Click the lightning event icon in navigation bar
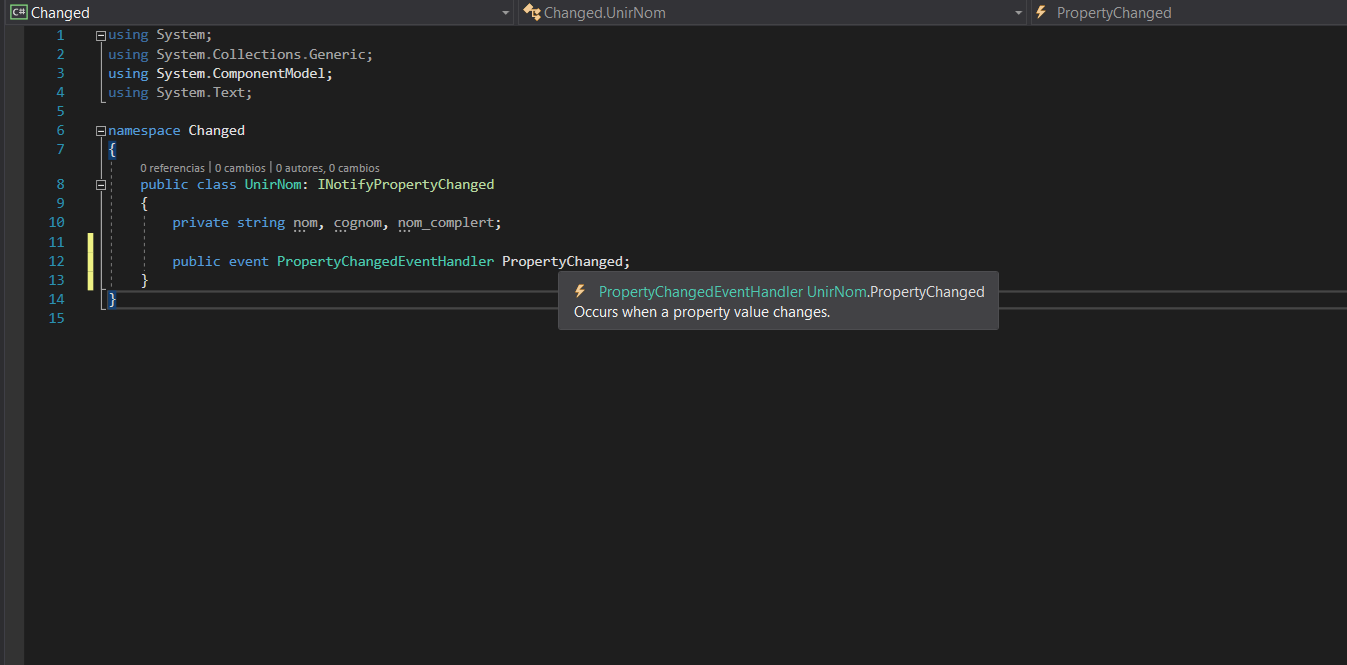 coord(1041,13)
